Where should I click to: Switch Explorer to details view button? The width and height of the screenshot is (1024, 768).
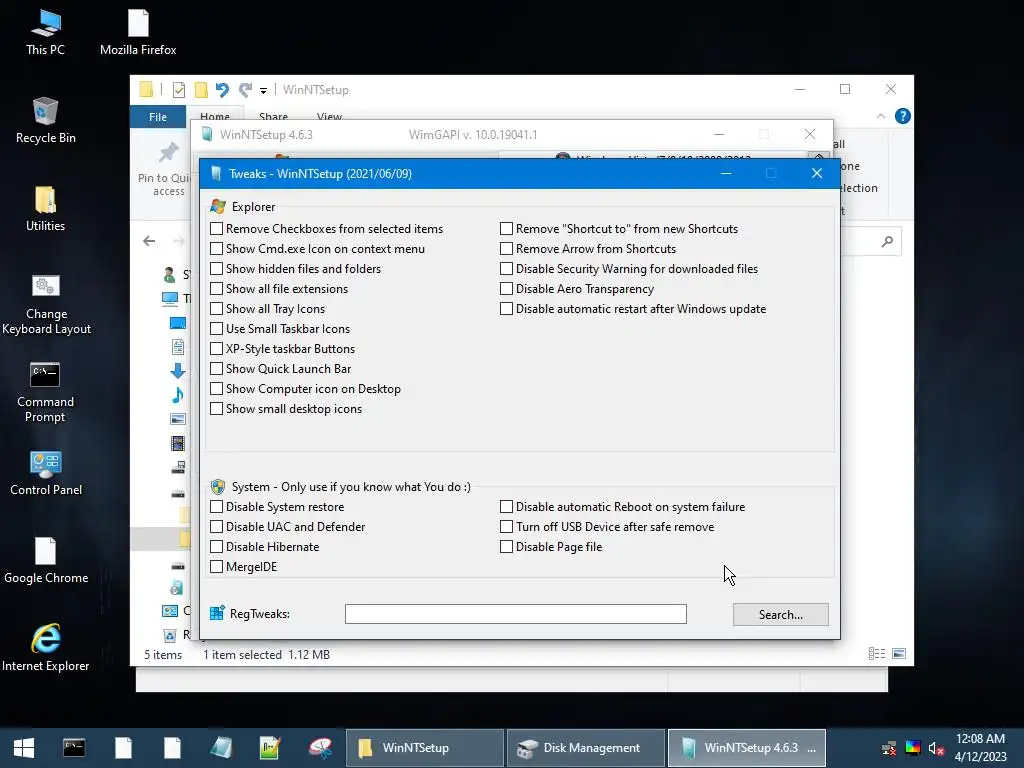(x=877, y=654)
